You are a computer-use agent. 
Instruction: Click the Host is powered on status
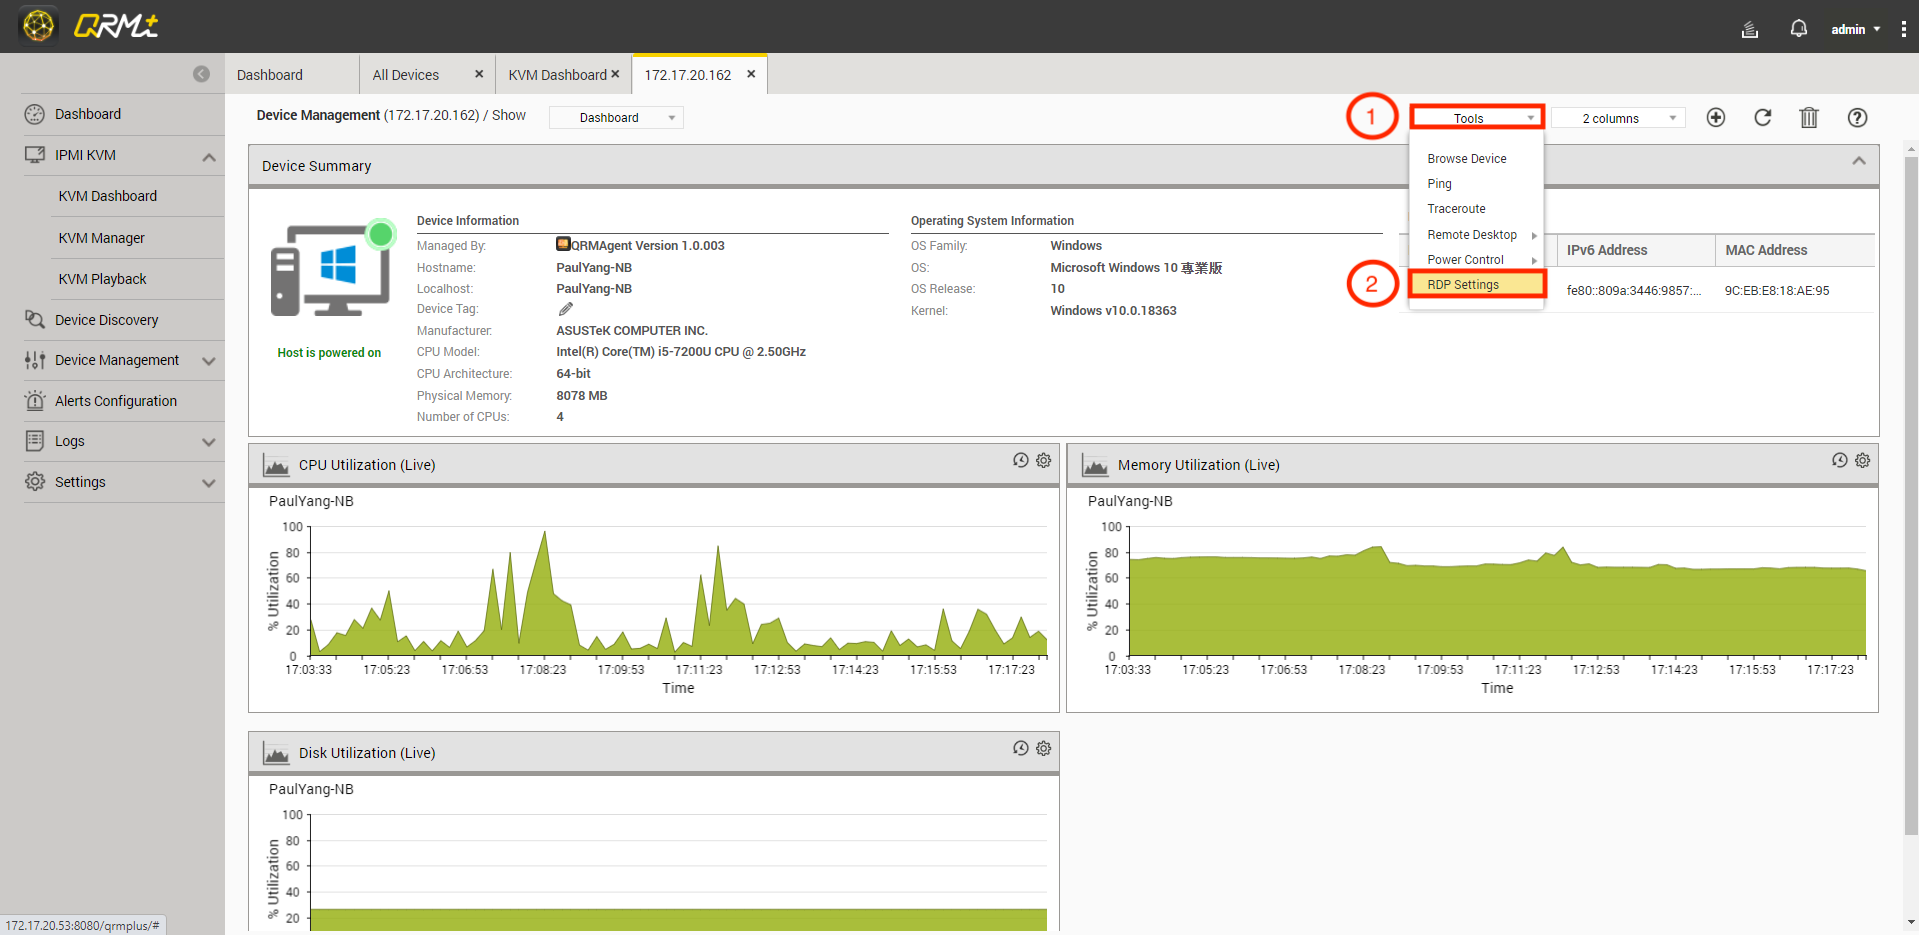click(329, 353)
